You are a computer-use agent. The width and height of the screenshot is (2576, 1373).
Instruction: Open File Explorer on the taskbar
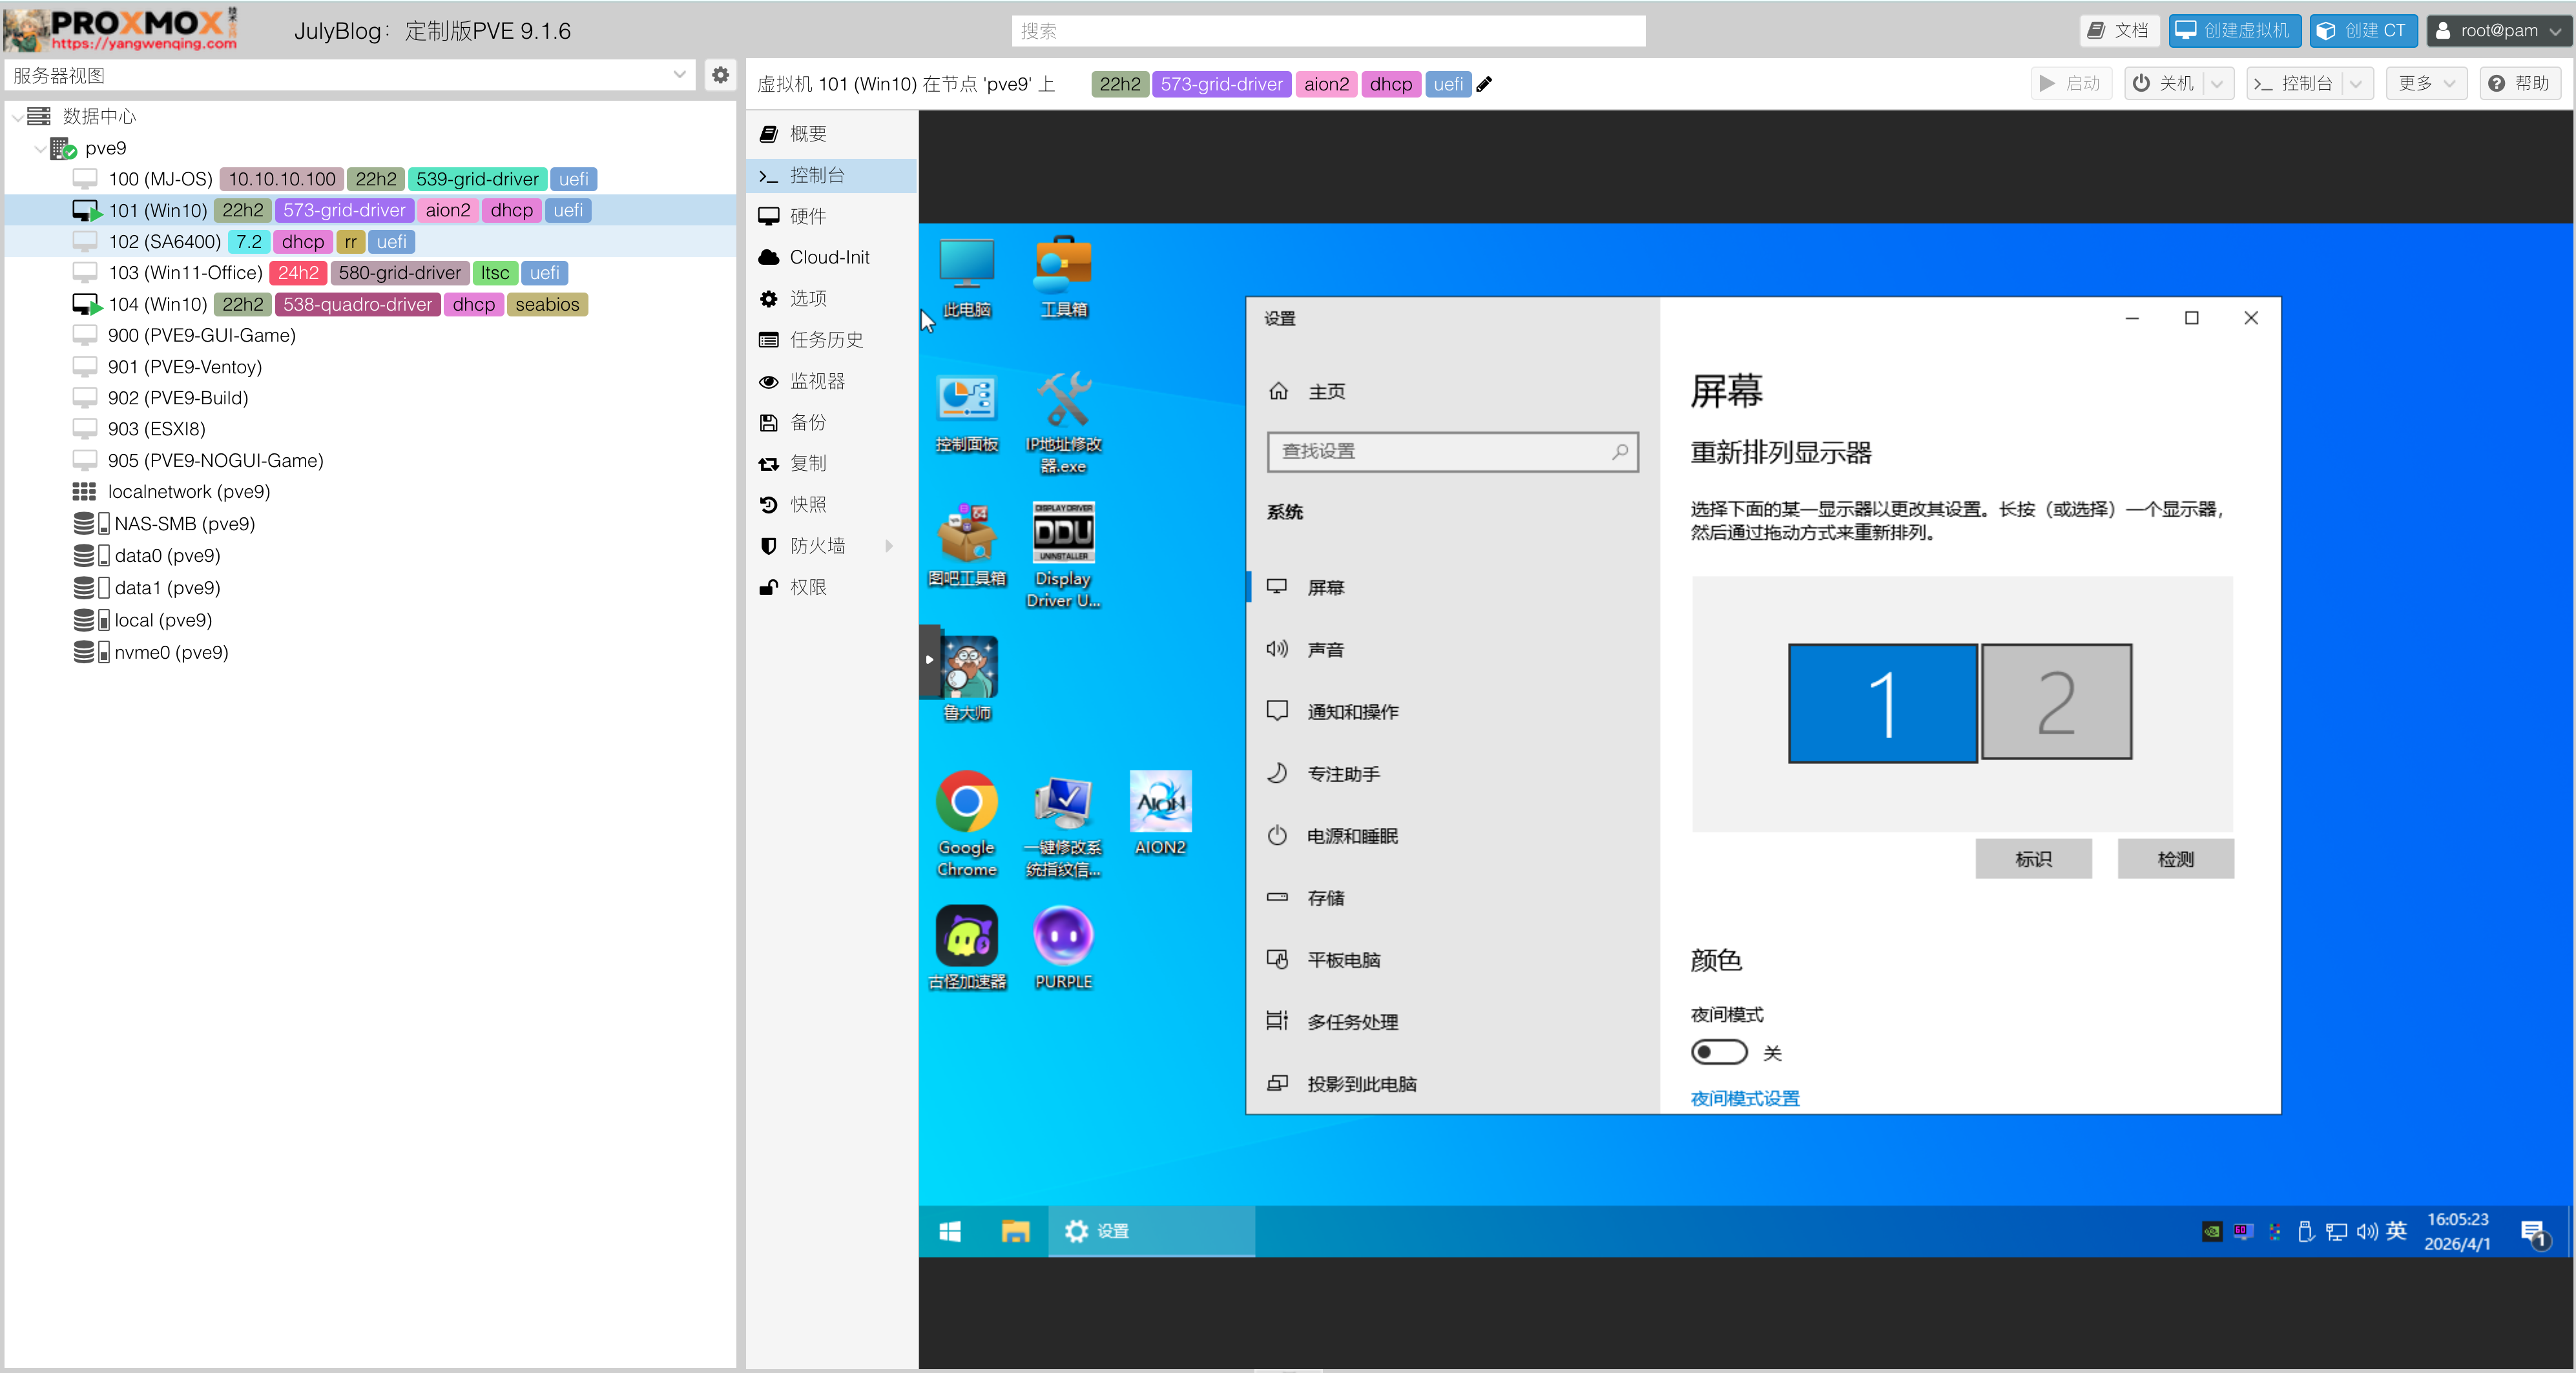click(x=1015, y=1231)
